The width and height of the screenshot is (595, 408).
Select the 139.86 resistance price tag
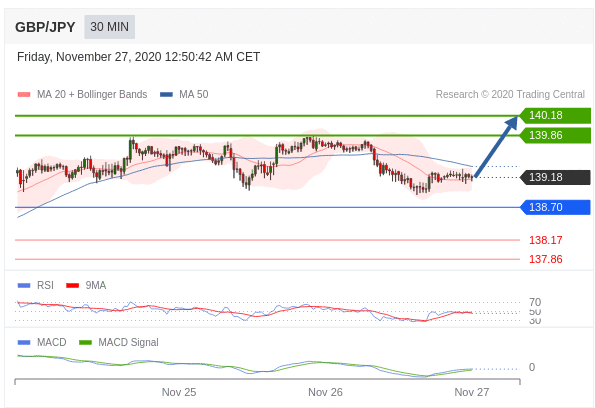555,135
